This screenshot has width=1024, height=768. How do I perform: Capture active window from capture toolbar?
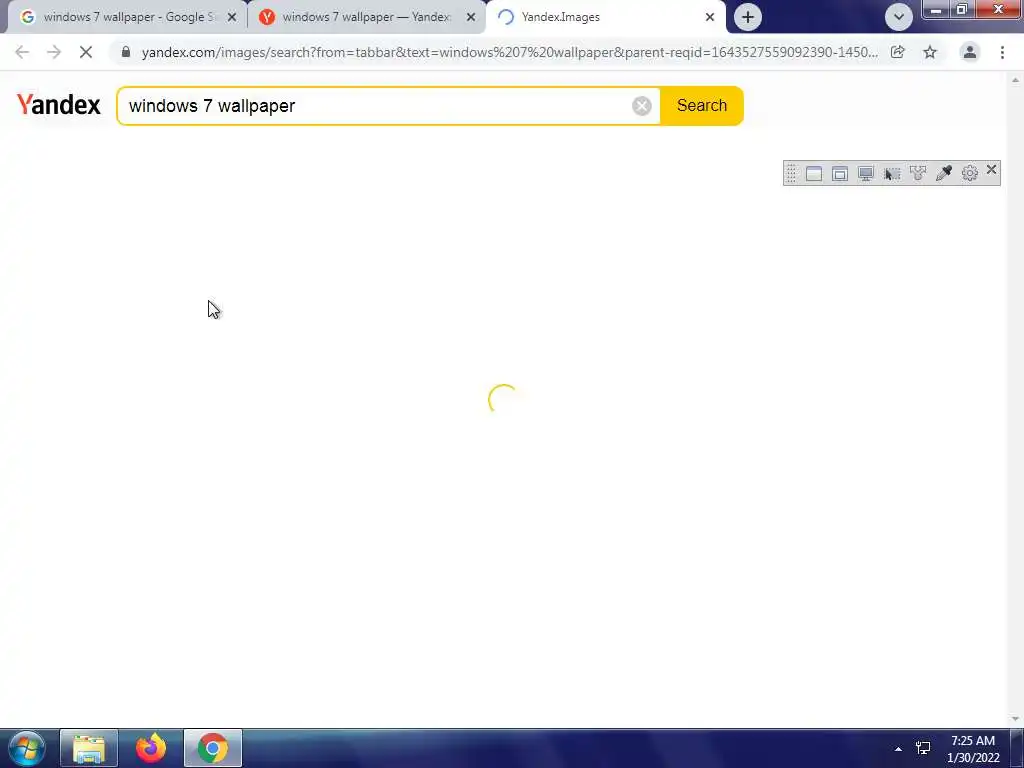pos(814,173)
